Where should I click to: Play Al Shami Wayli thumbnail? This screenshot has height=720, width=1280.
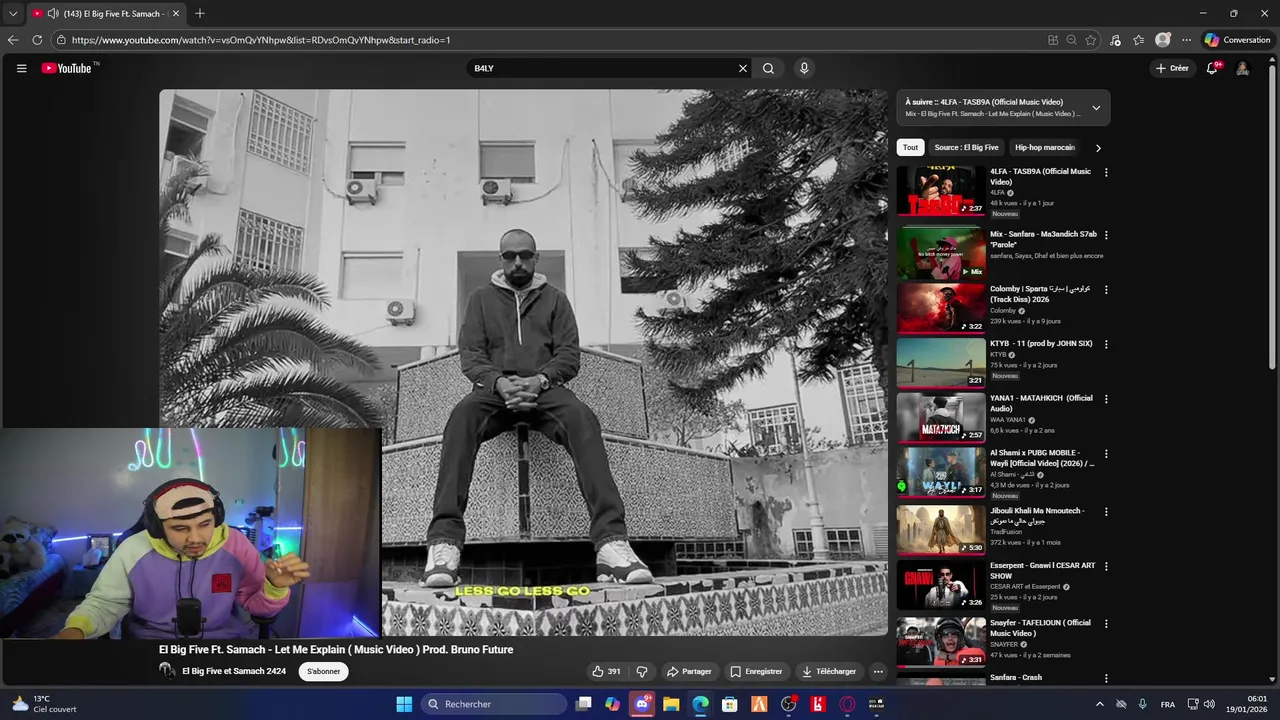click(x=941, y=472)
